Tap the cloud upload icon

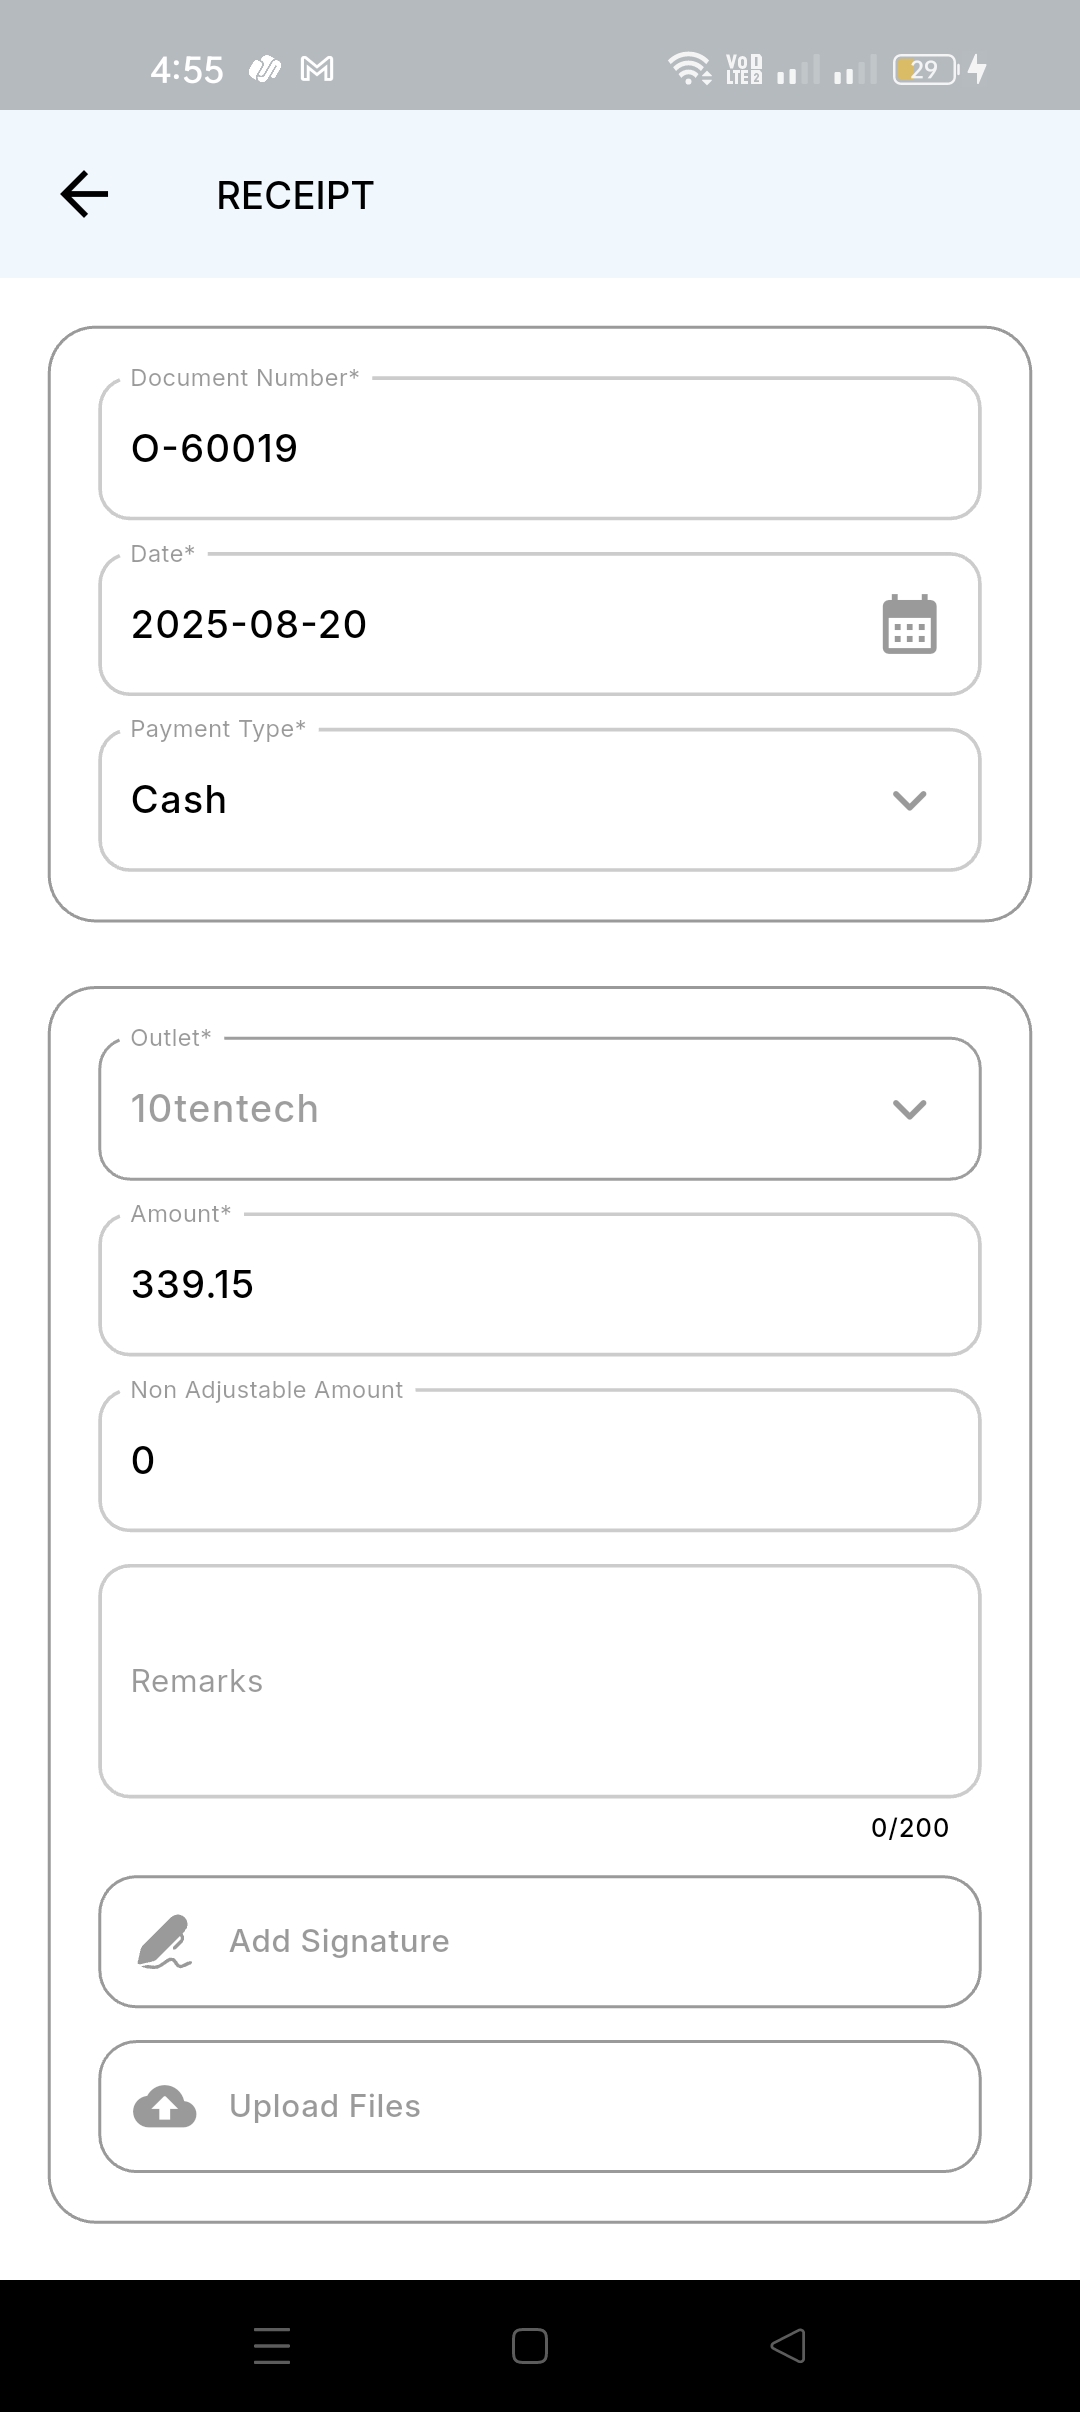pos(165,2107)
